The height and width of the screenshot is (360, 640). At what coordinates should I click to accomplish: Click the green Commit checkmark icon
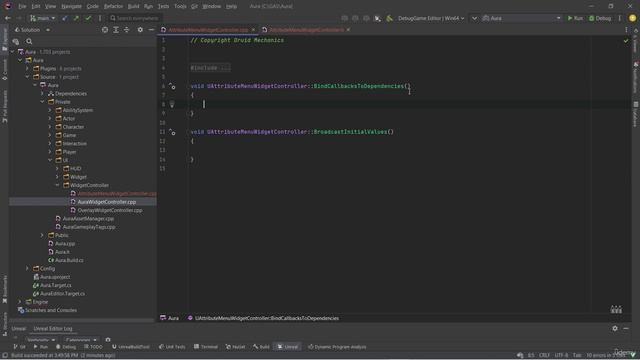(88, 18)
